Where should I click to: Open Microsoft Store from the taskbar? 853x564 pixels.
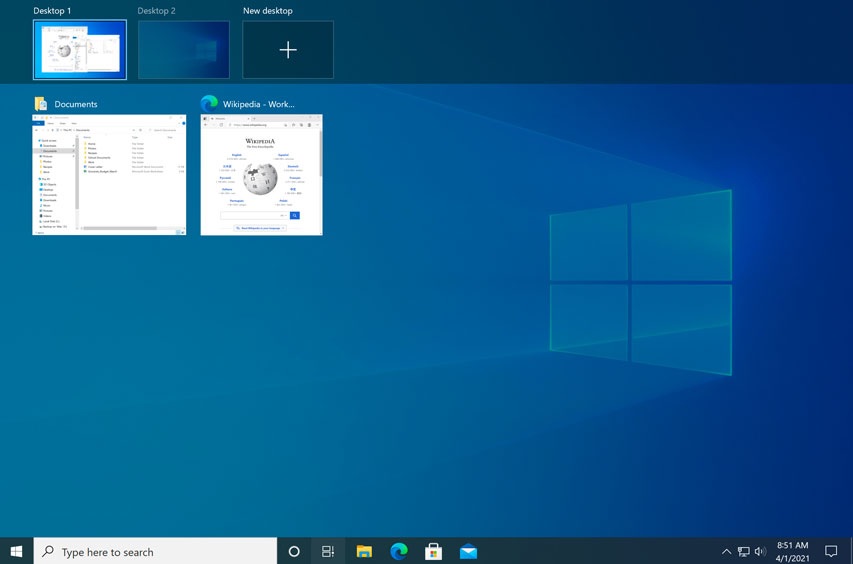pos(433,551)
